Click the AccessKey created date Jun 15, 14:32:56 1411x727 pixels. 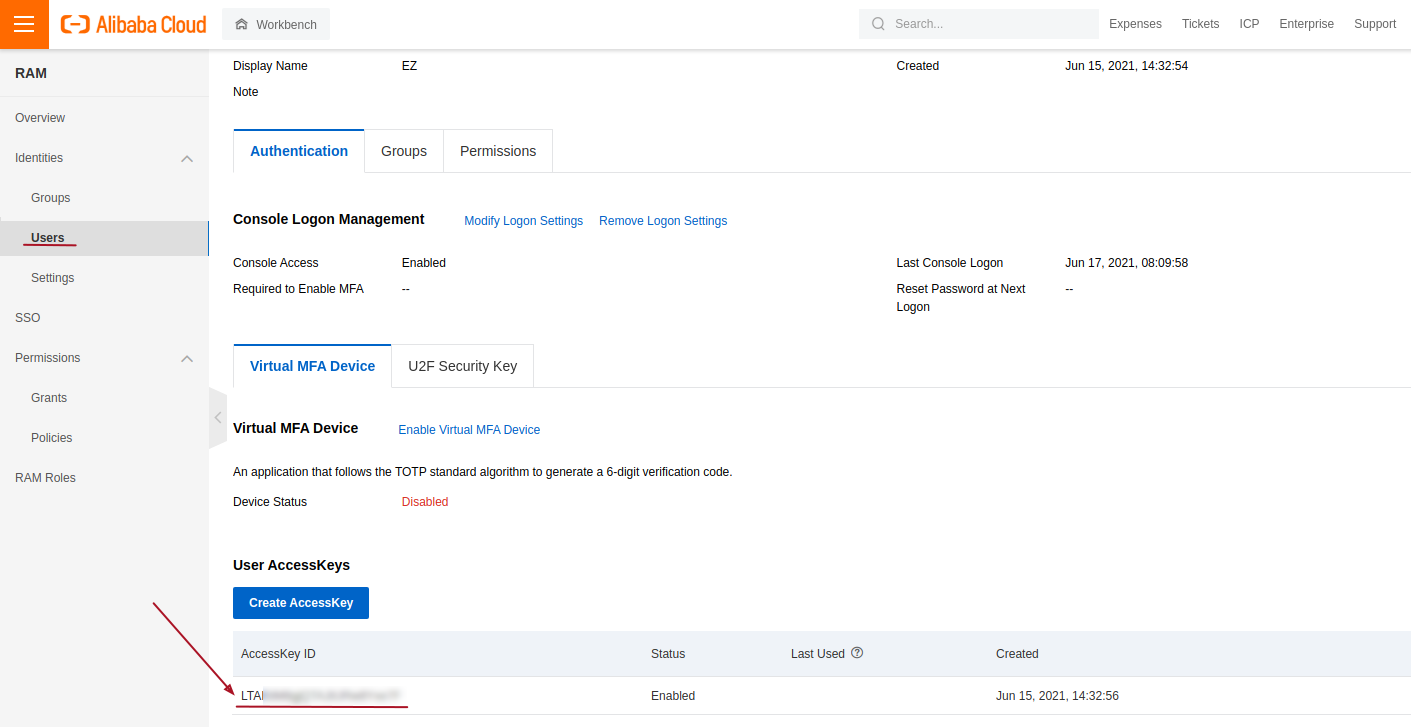(1057, 696)
